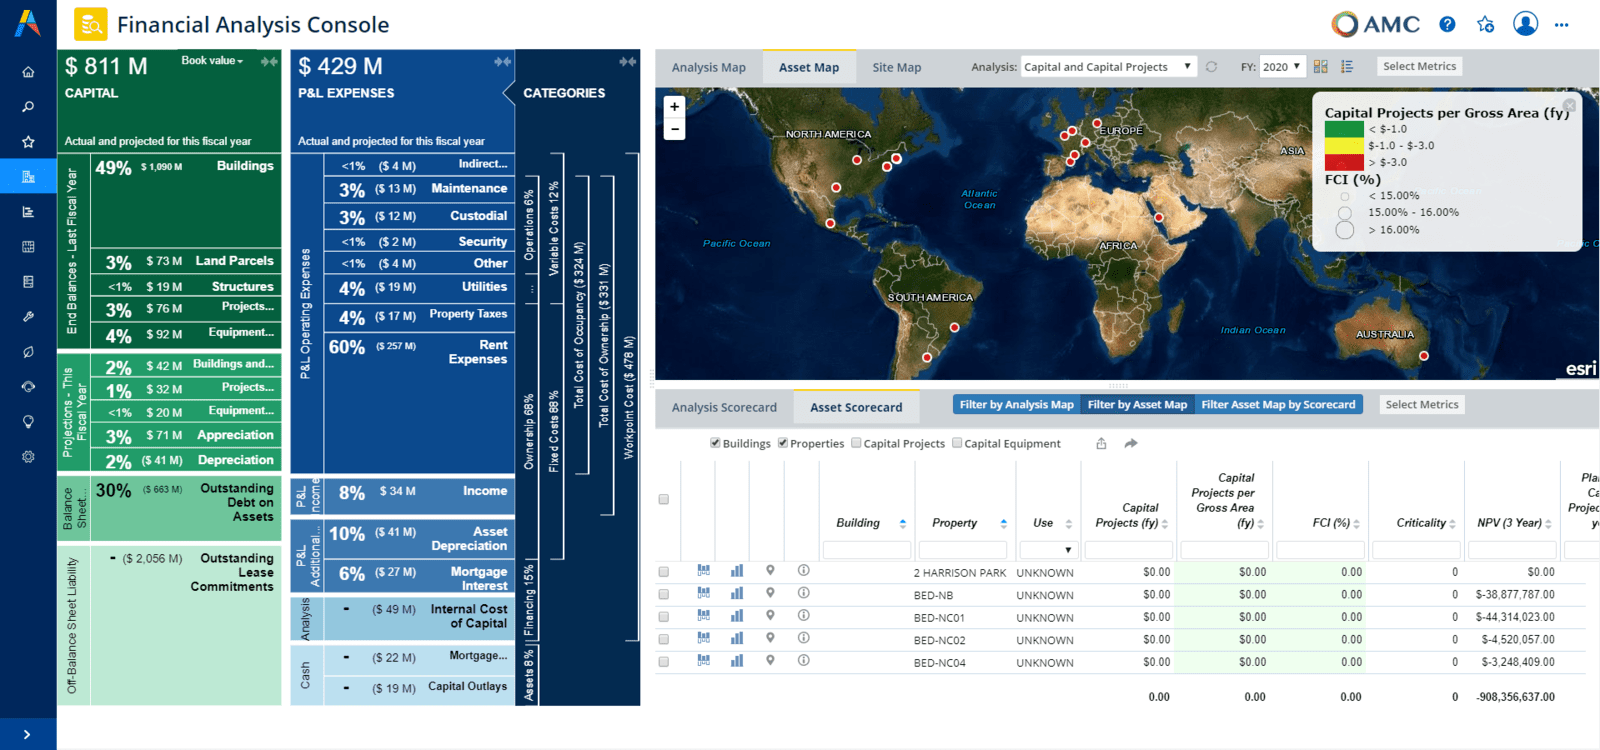The height and width of the screenshot is (750, 1600).
Task: Click the export icon above the scorecard table
Action: tap(1101, 444)
